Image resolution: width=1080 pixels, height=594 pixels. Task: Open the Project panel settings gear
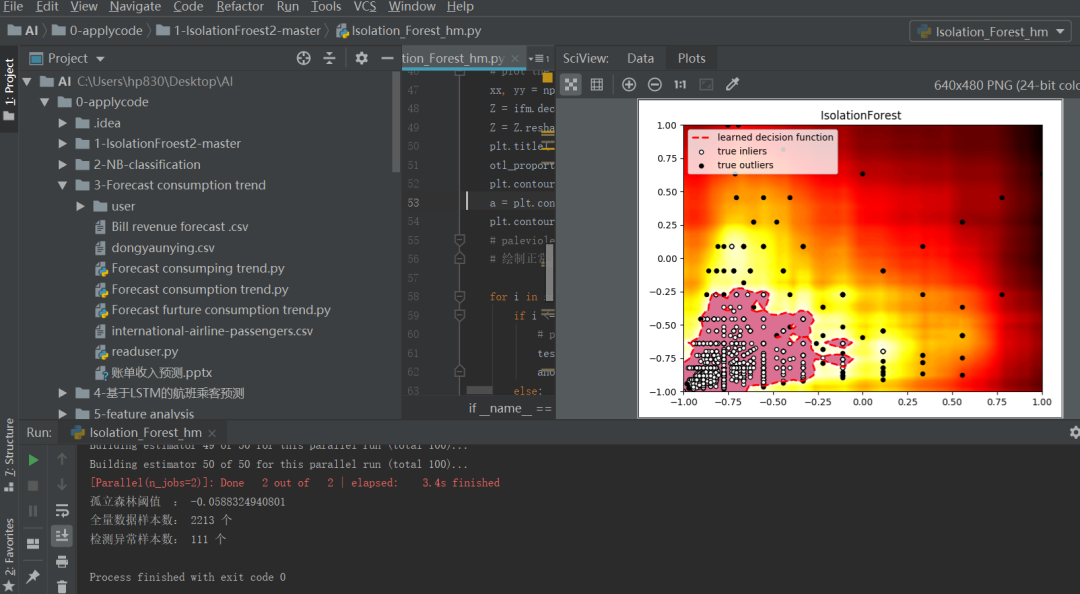point(362,59)
